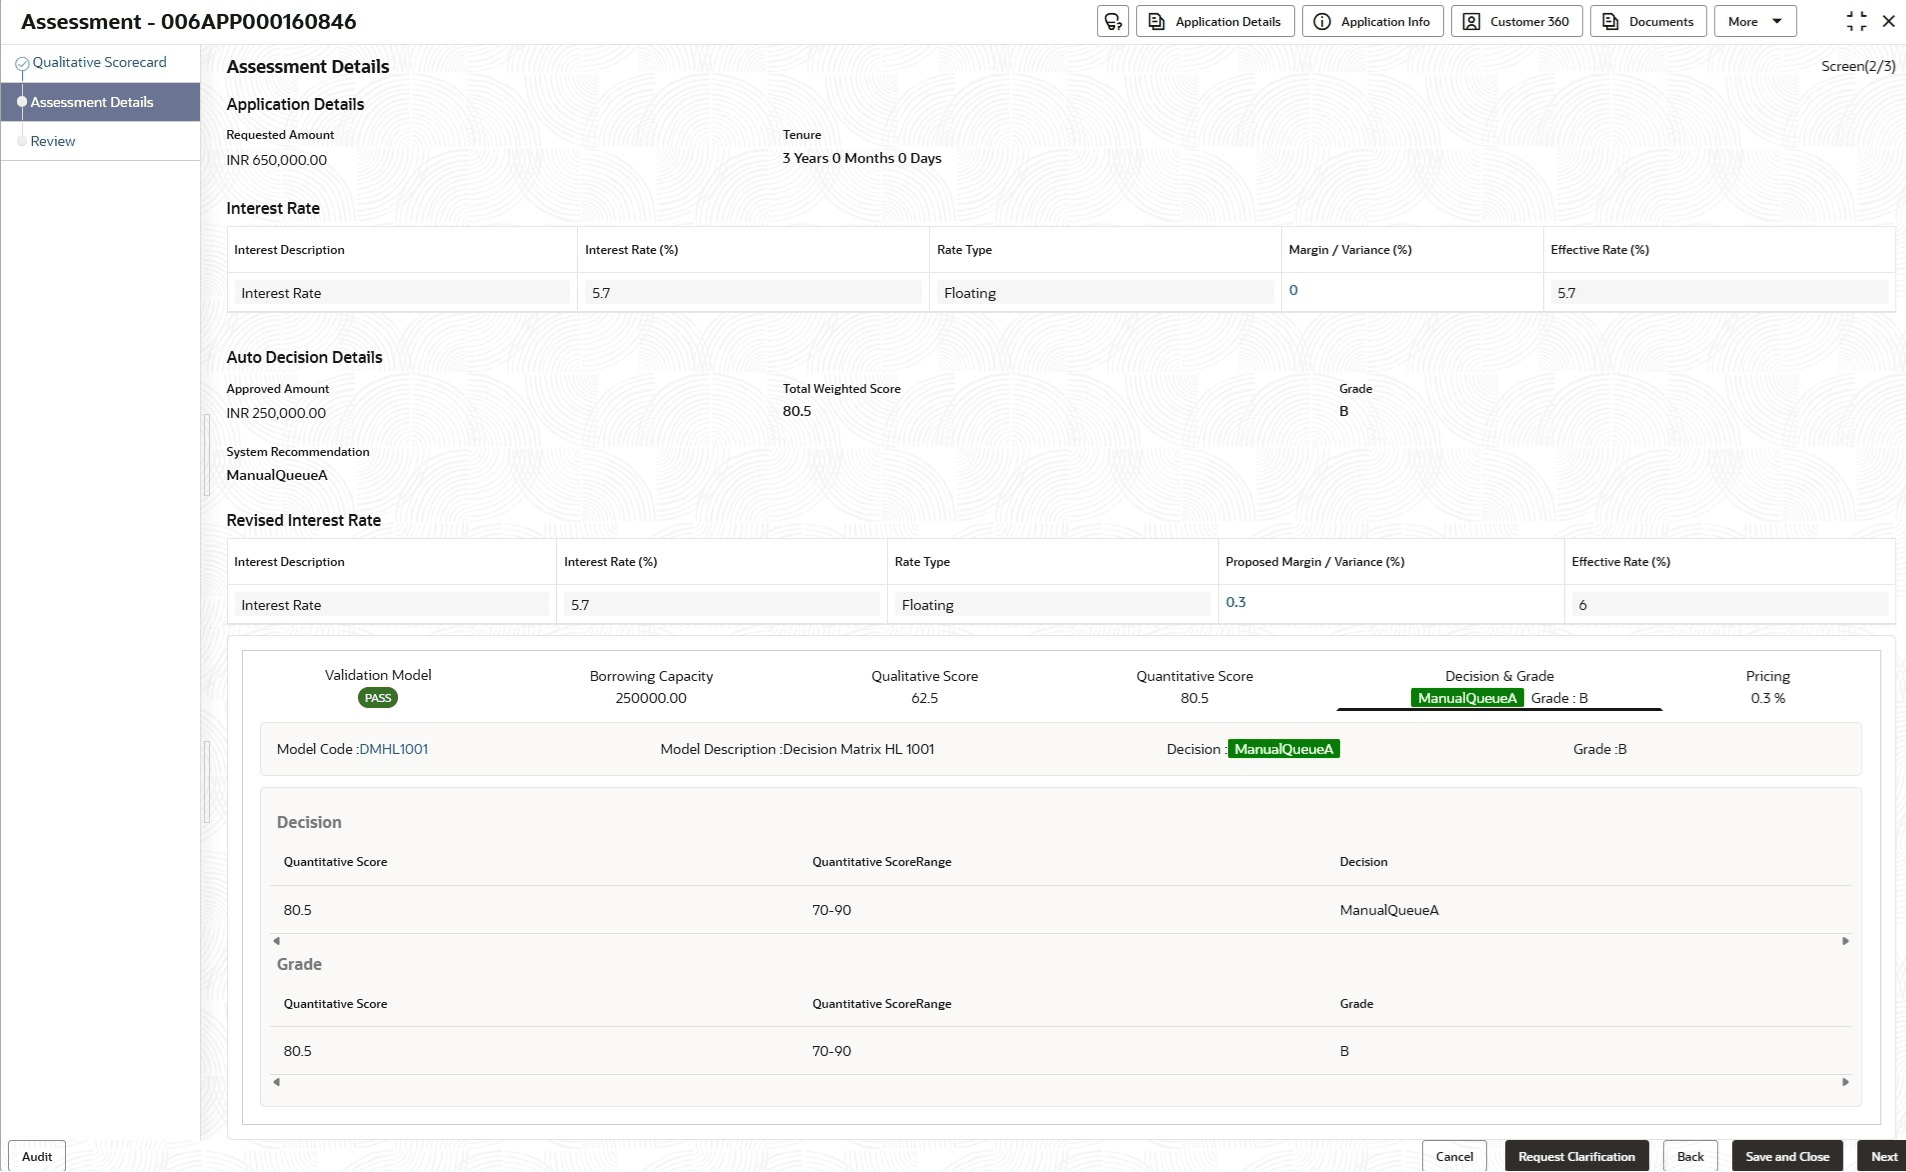Screen dimensions: 1906x1172
Task: Click the Floating Rate Type field in Interest Rate table
Action: 1105,293
